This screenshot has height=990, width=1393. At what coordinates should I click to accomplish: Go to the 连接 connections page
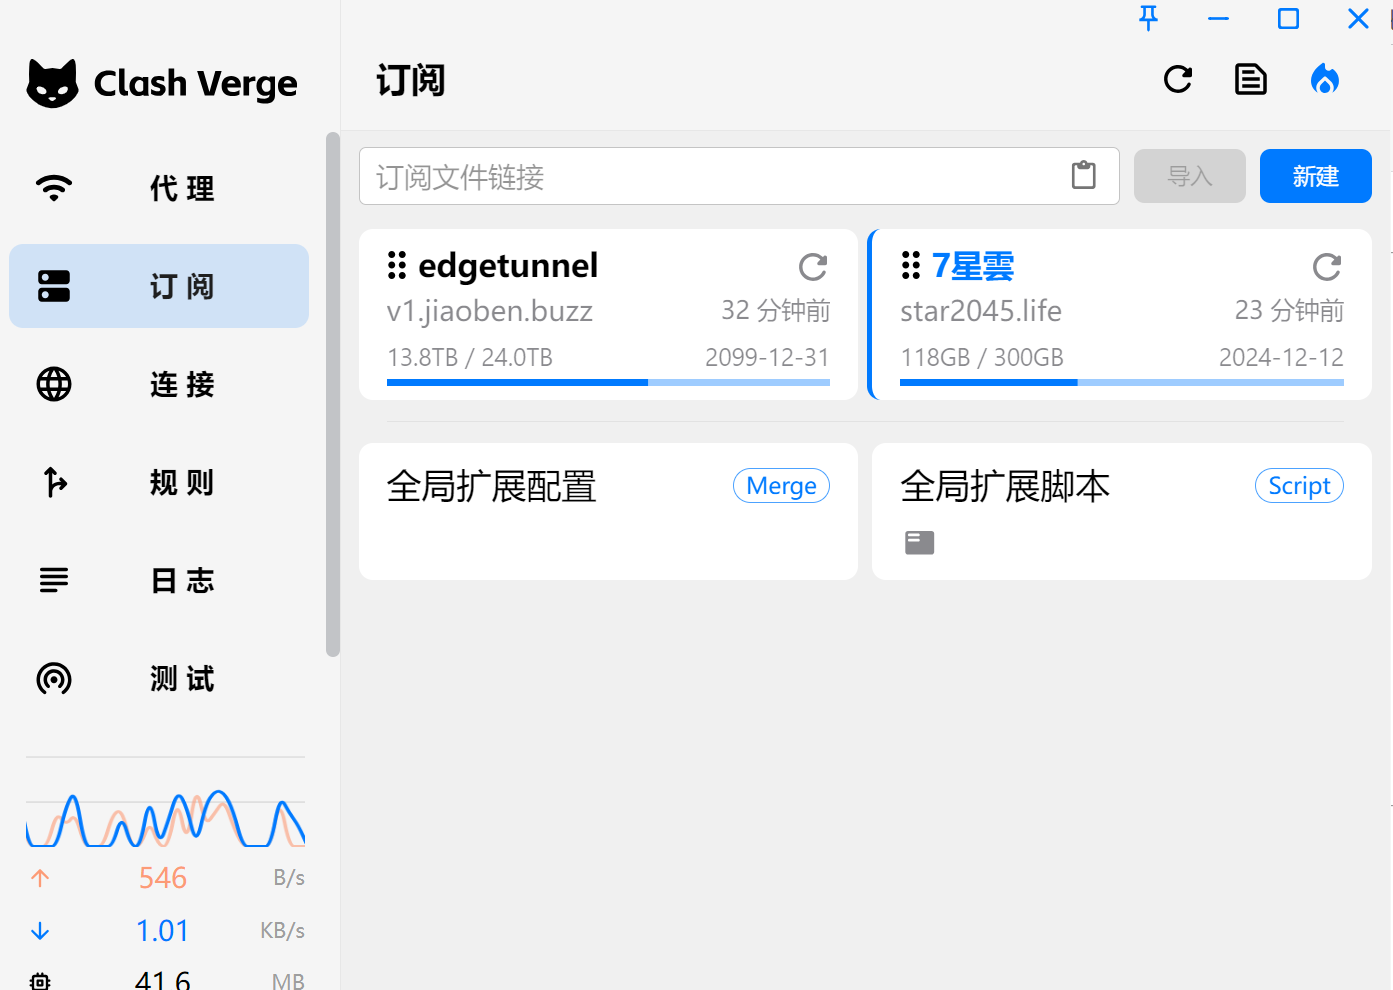tap(159, 384)
